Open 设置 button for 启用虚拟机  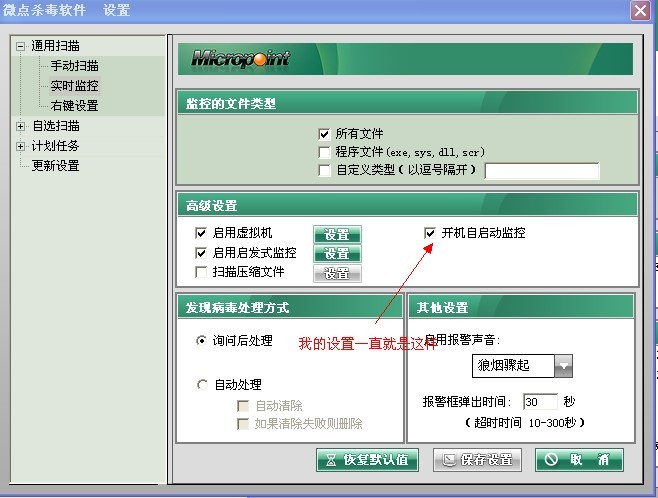(337, 235)
